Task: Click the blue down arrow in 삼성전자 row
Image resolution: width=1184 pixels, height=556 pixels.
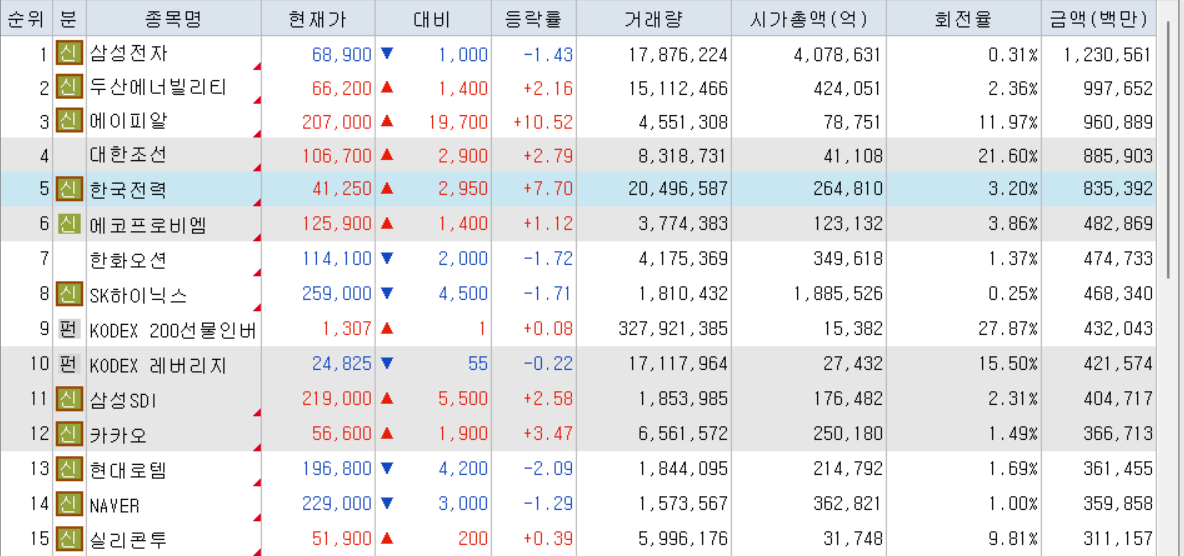Action: click(x=387, y=54)
